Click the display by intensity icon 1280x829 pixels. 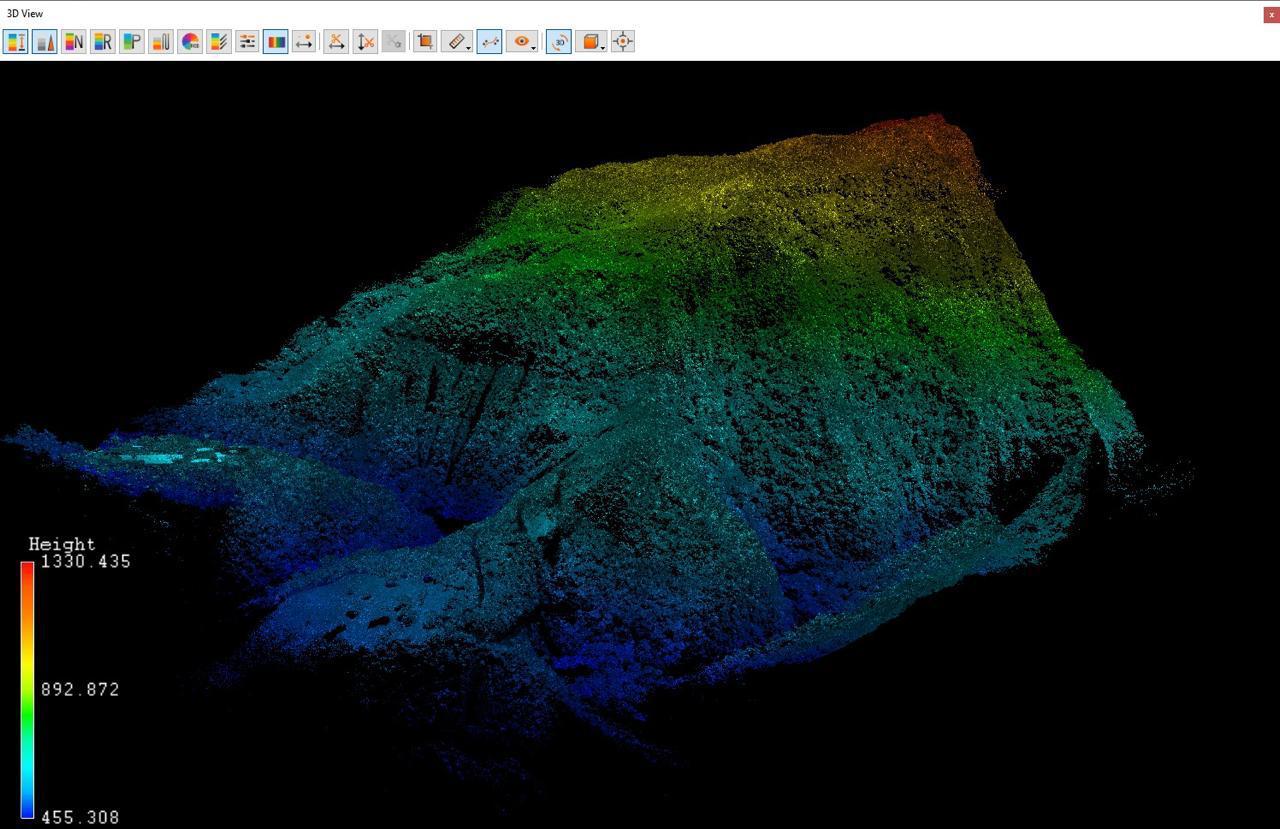tap(45, 41)
